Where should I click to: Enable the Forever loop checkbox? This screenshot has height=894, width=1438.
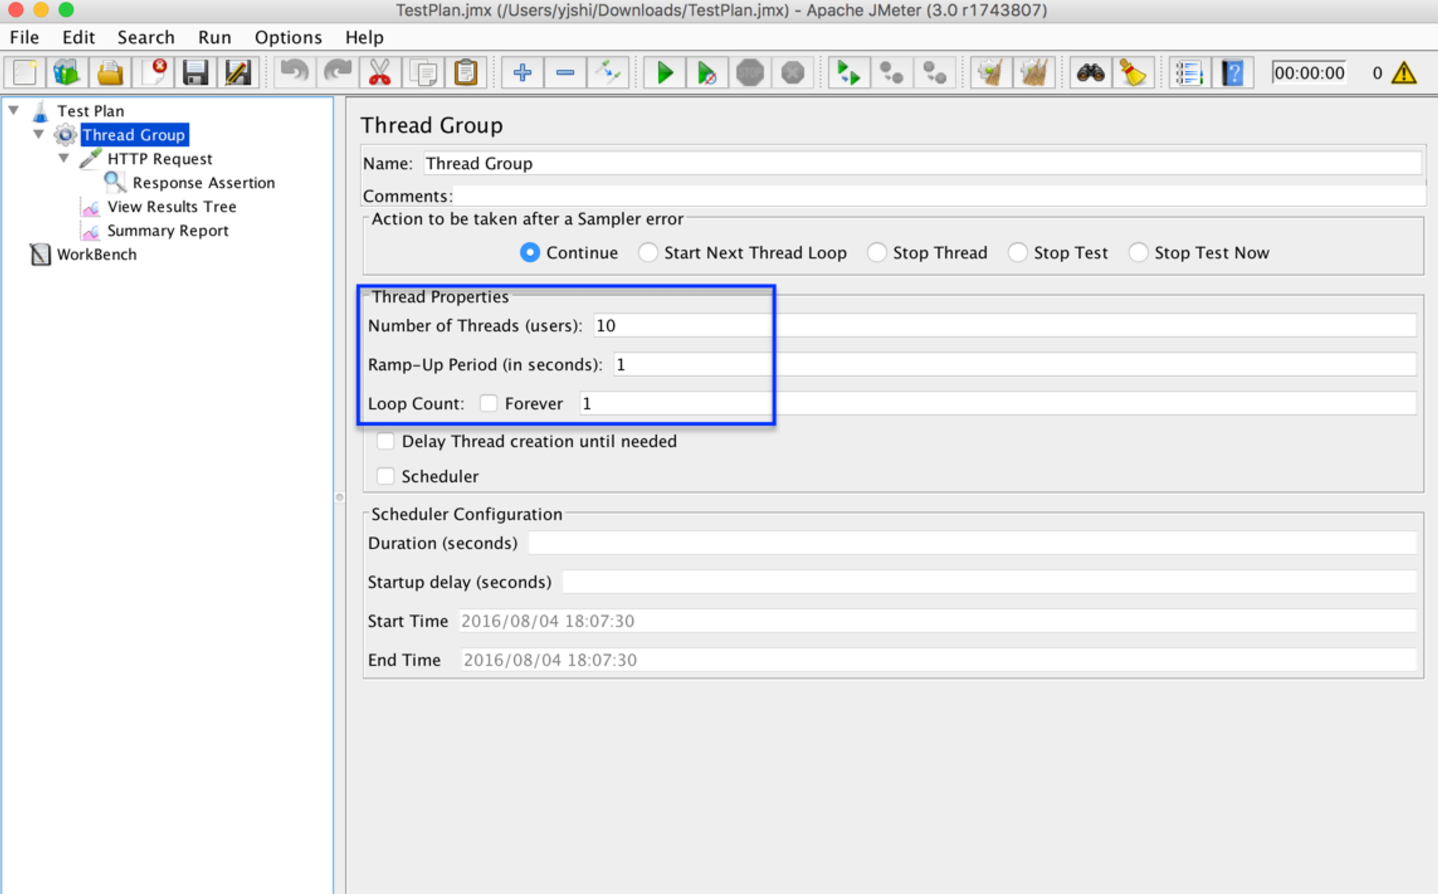tap(489, 403)
